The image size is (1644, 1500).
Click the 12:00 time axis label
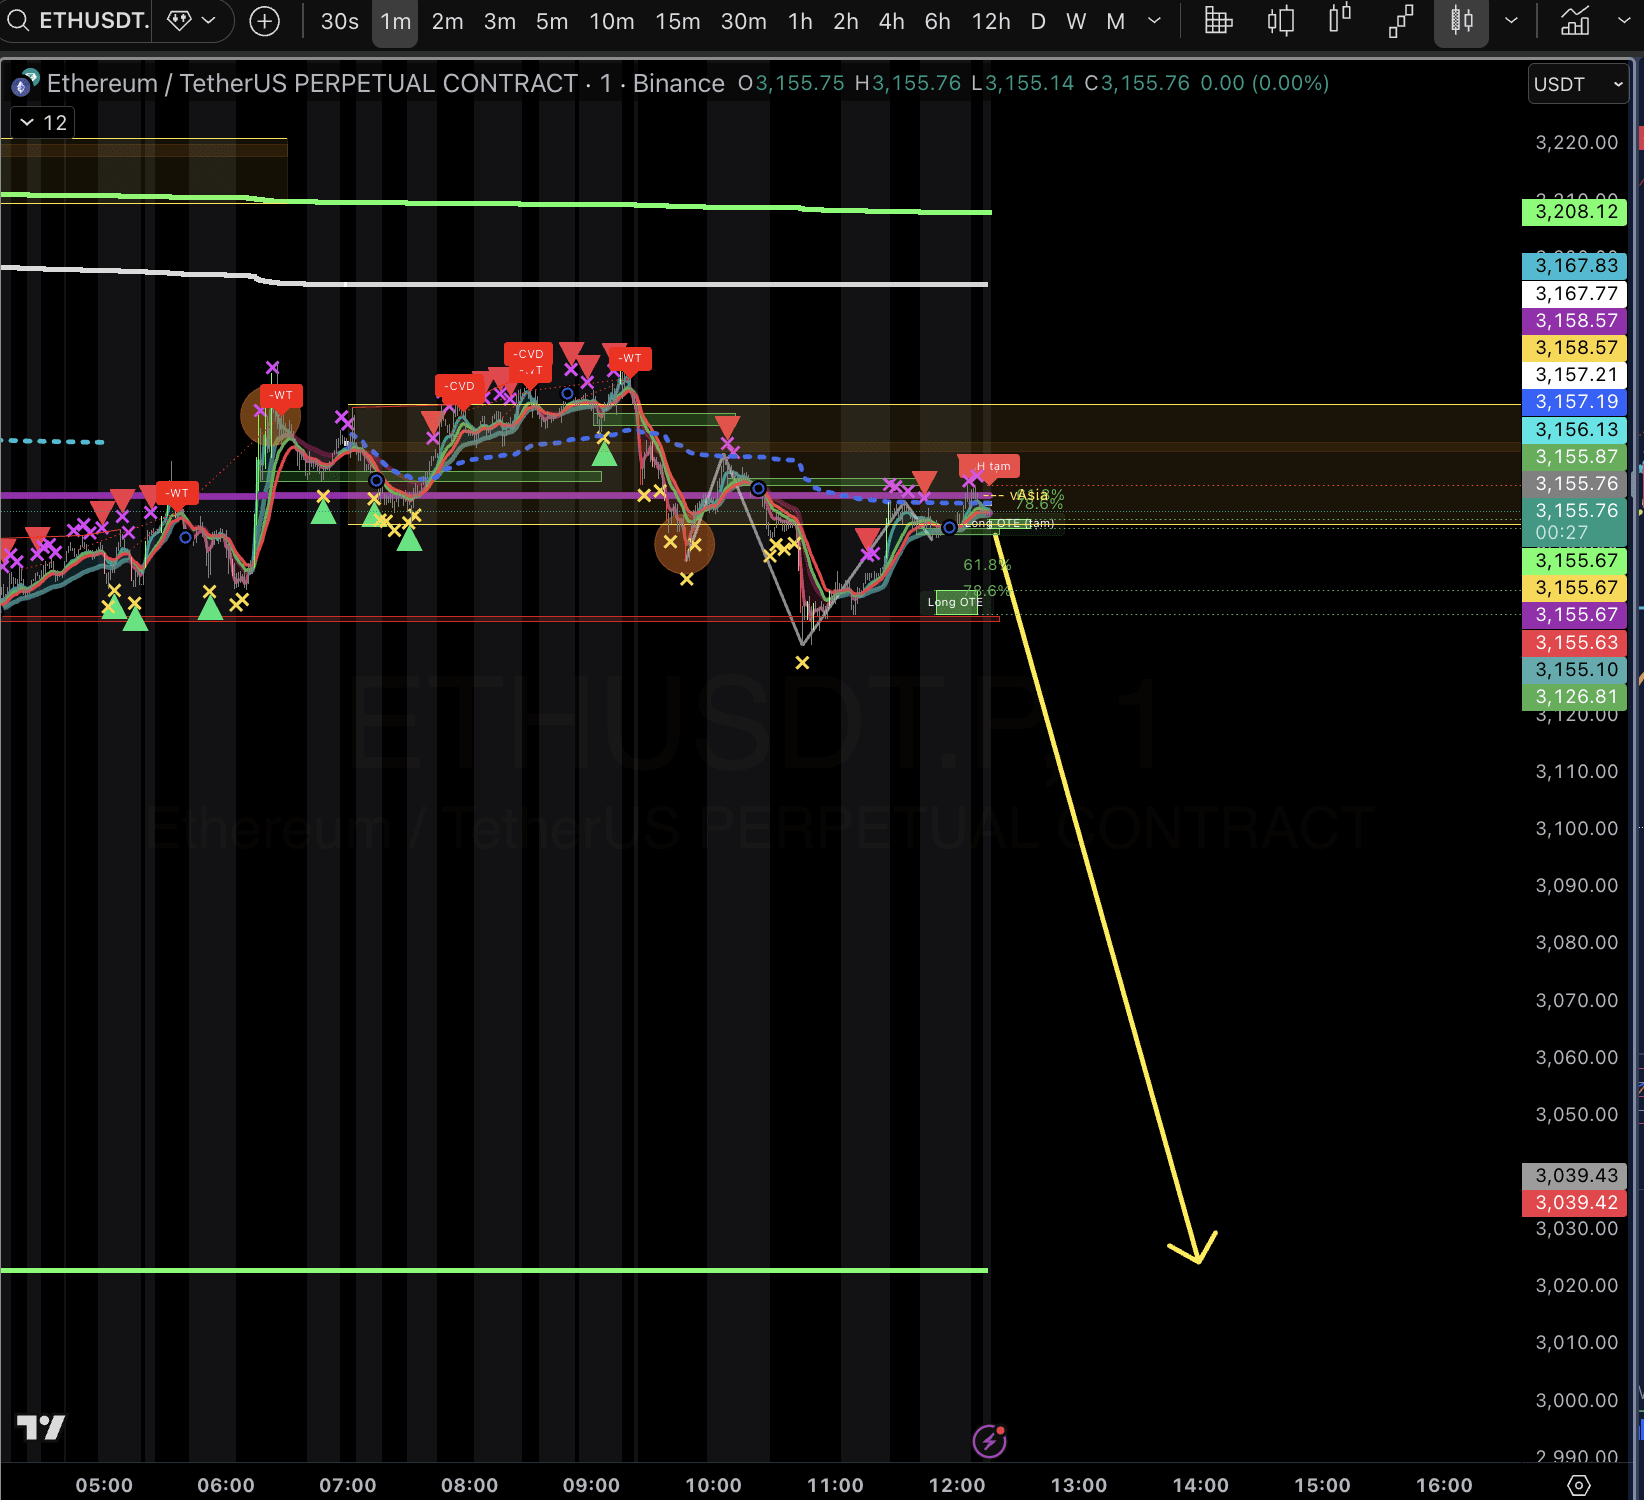pyautogui.click(x=957, y=1485)
